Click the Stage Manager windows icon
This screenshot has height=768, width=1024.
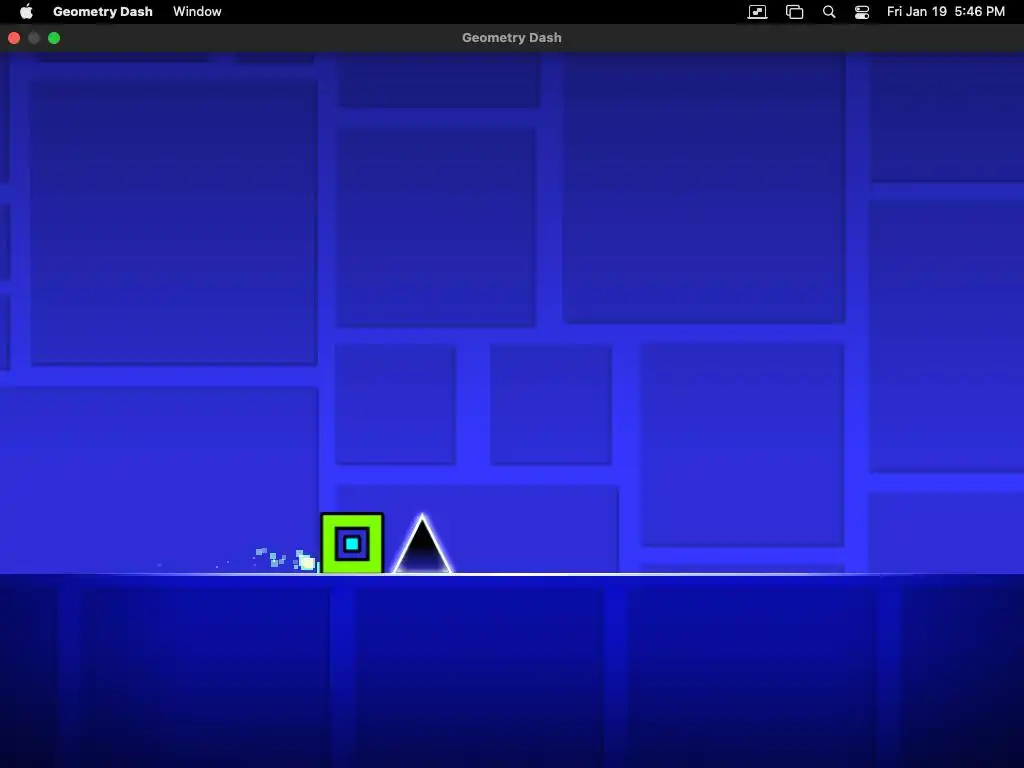pyautogui.click(x=794, y=12)
